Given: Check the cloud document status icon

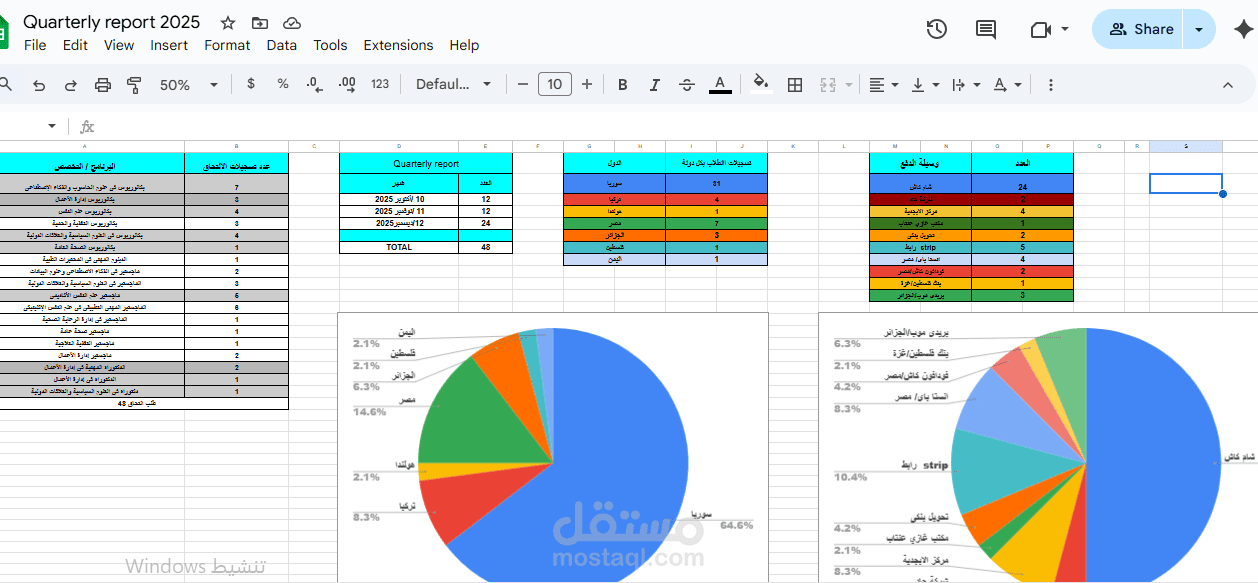Looking at the screenshot, I should pos(292,23).
